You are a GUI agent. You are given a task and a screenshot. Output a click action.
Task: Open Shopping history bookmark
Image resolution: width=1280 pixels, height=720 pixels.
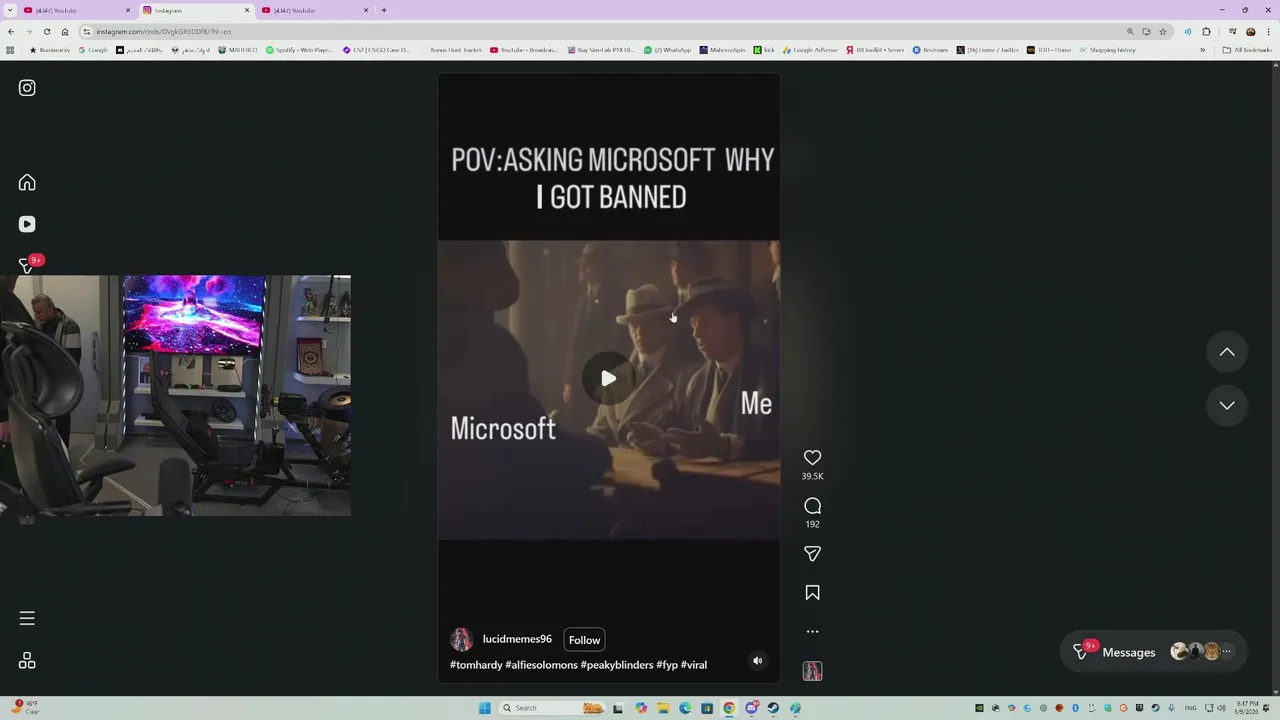(x=1107, y=50)
